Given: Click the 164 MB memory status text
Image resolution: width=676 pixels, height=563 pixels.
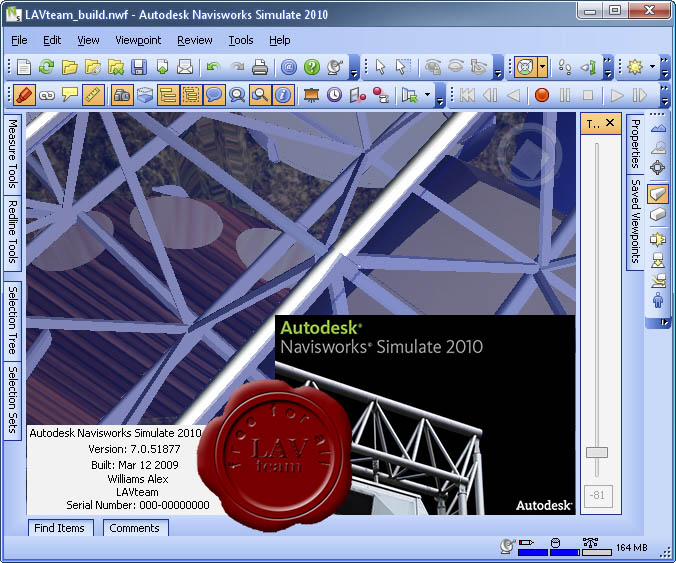Looking at the screenshot, I should click(632, 547).
